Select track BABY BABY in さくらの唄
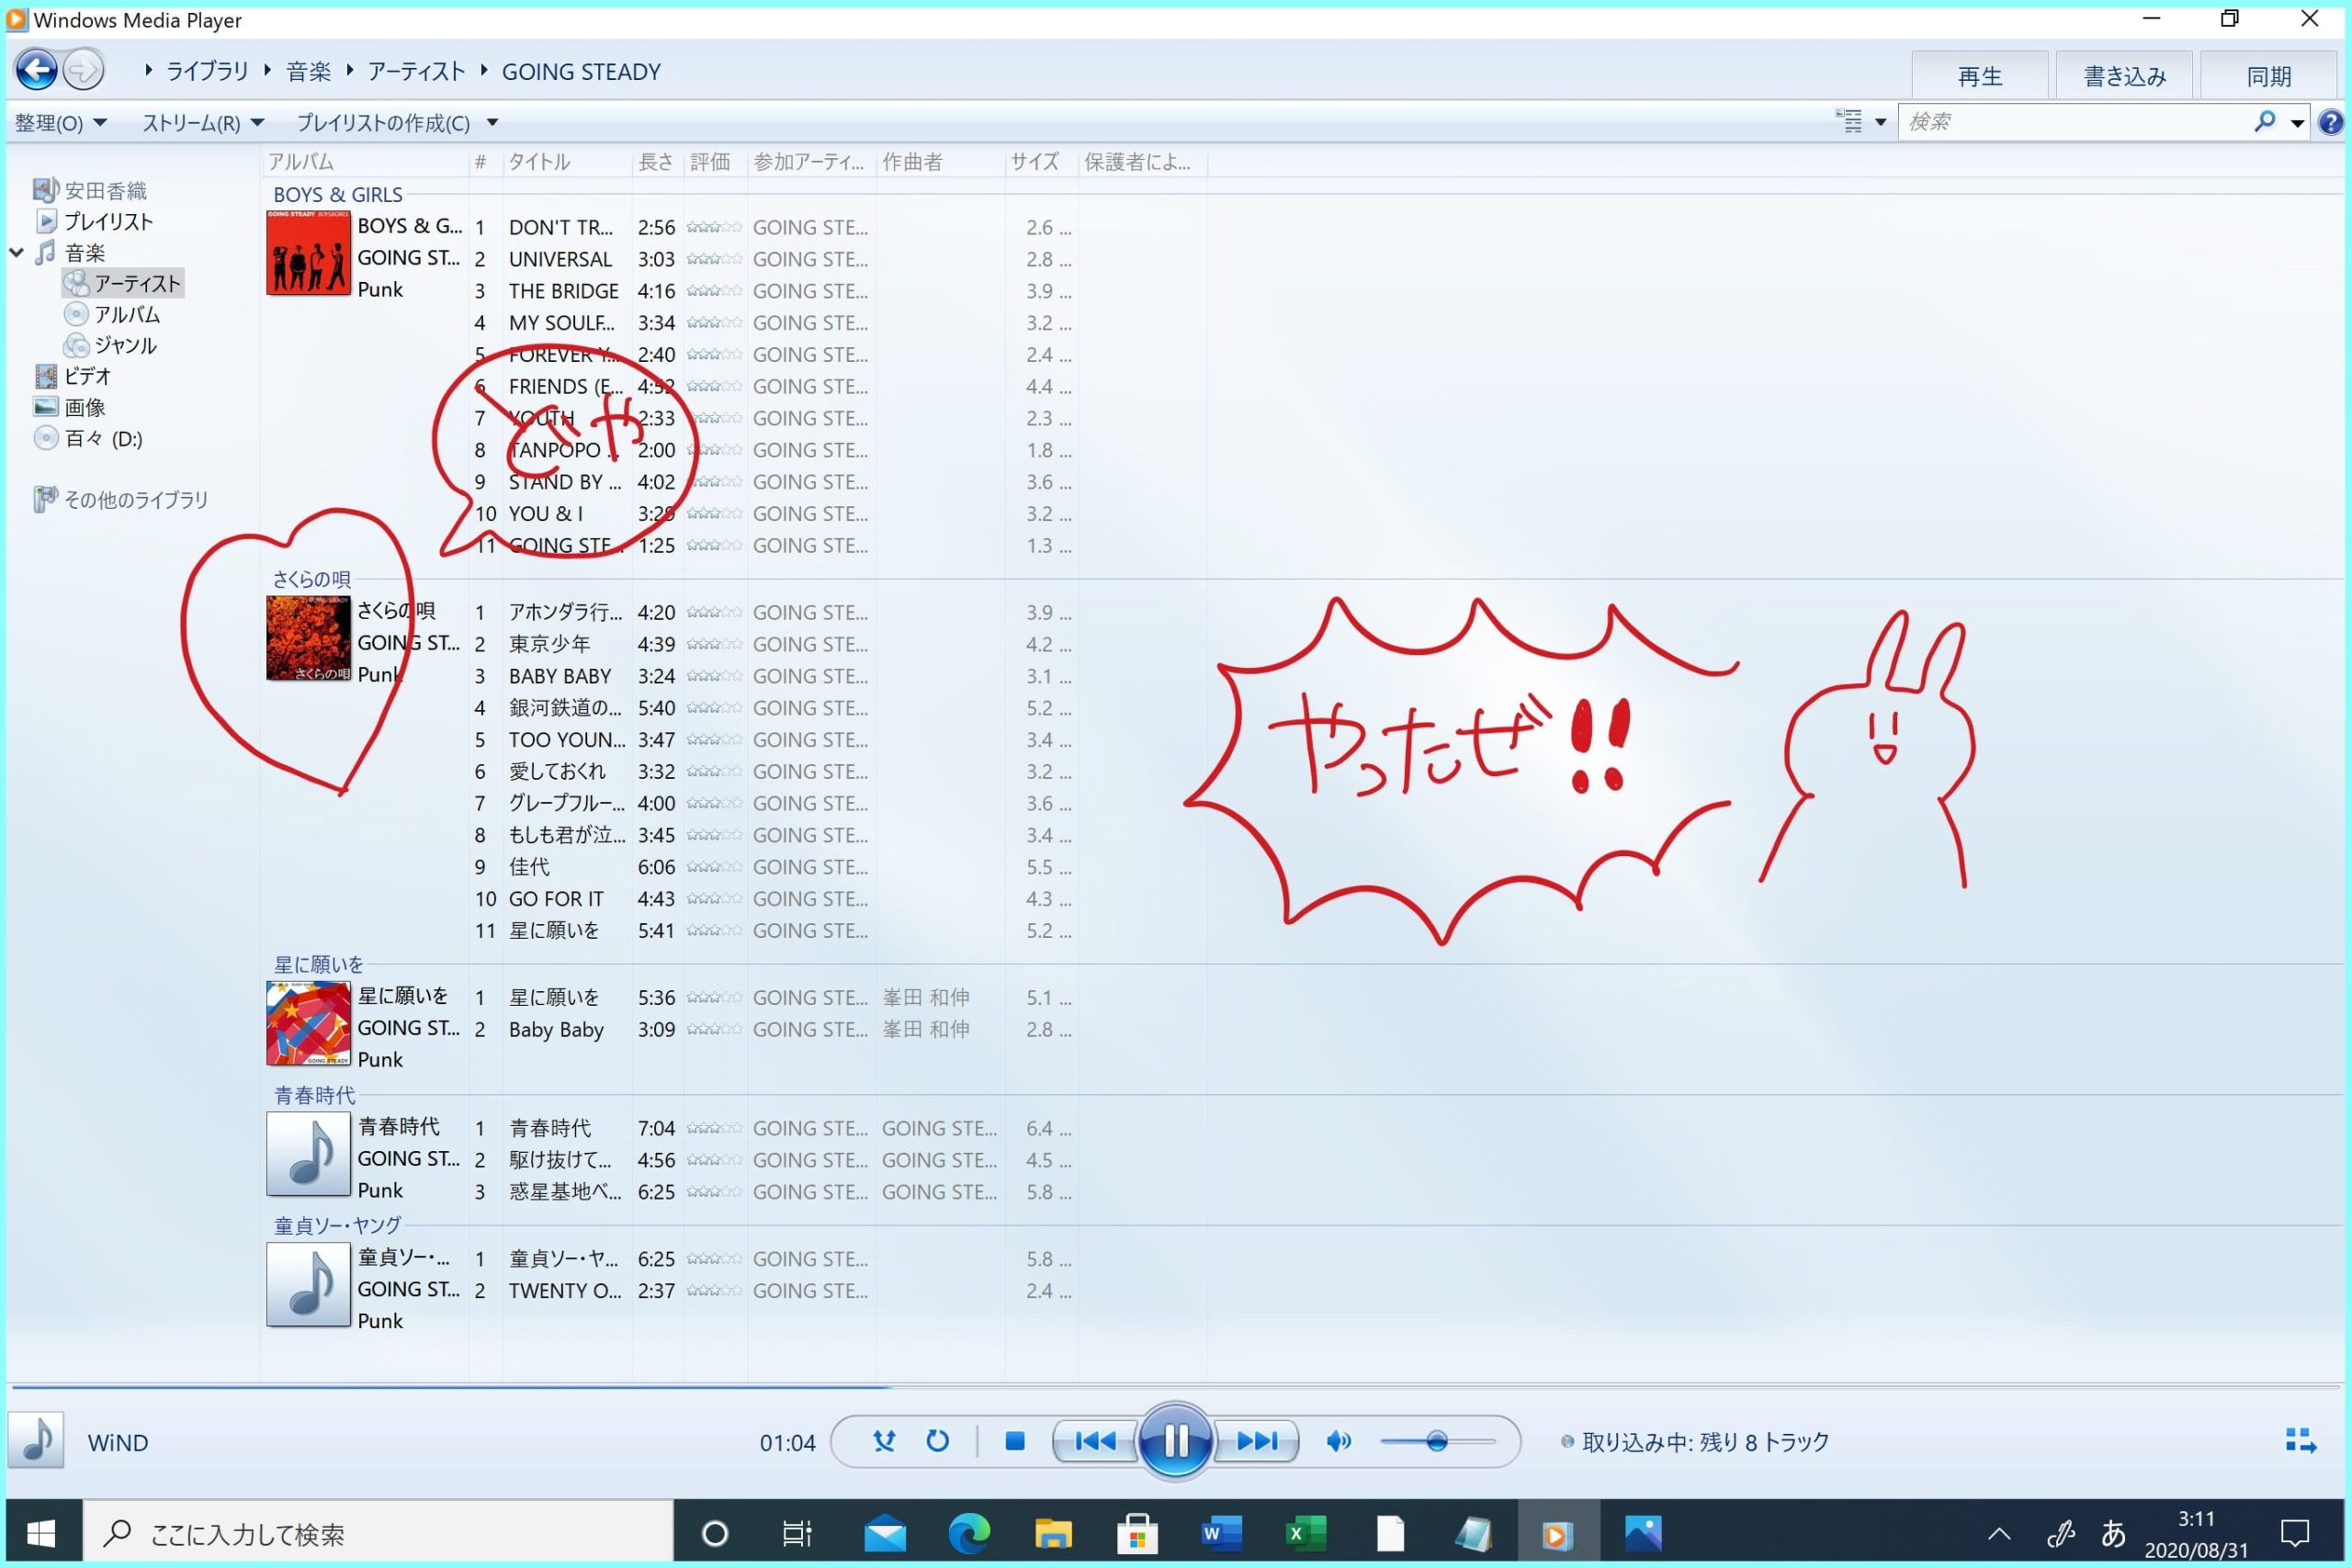This screenshot has width=2352, height=1568. (560, 676)
